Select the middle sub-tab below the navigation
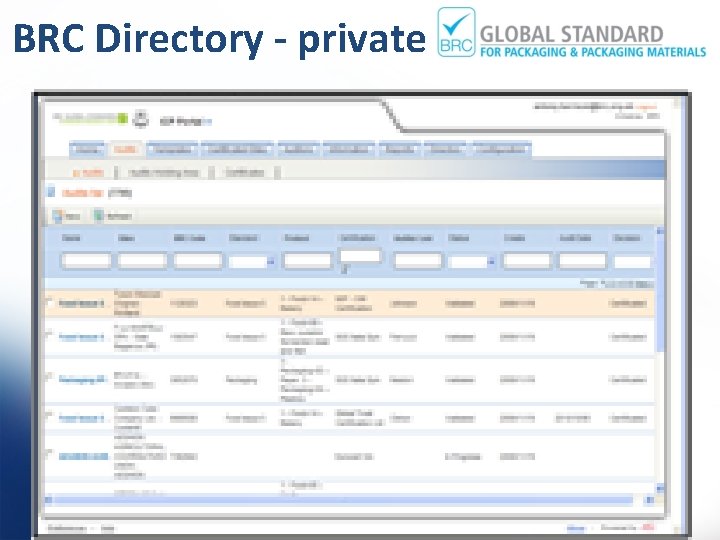 coord(163,173)
